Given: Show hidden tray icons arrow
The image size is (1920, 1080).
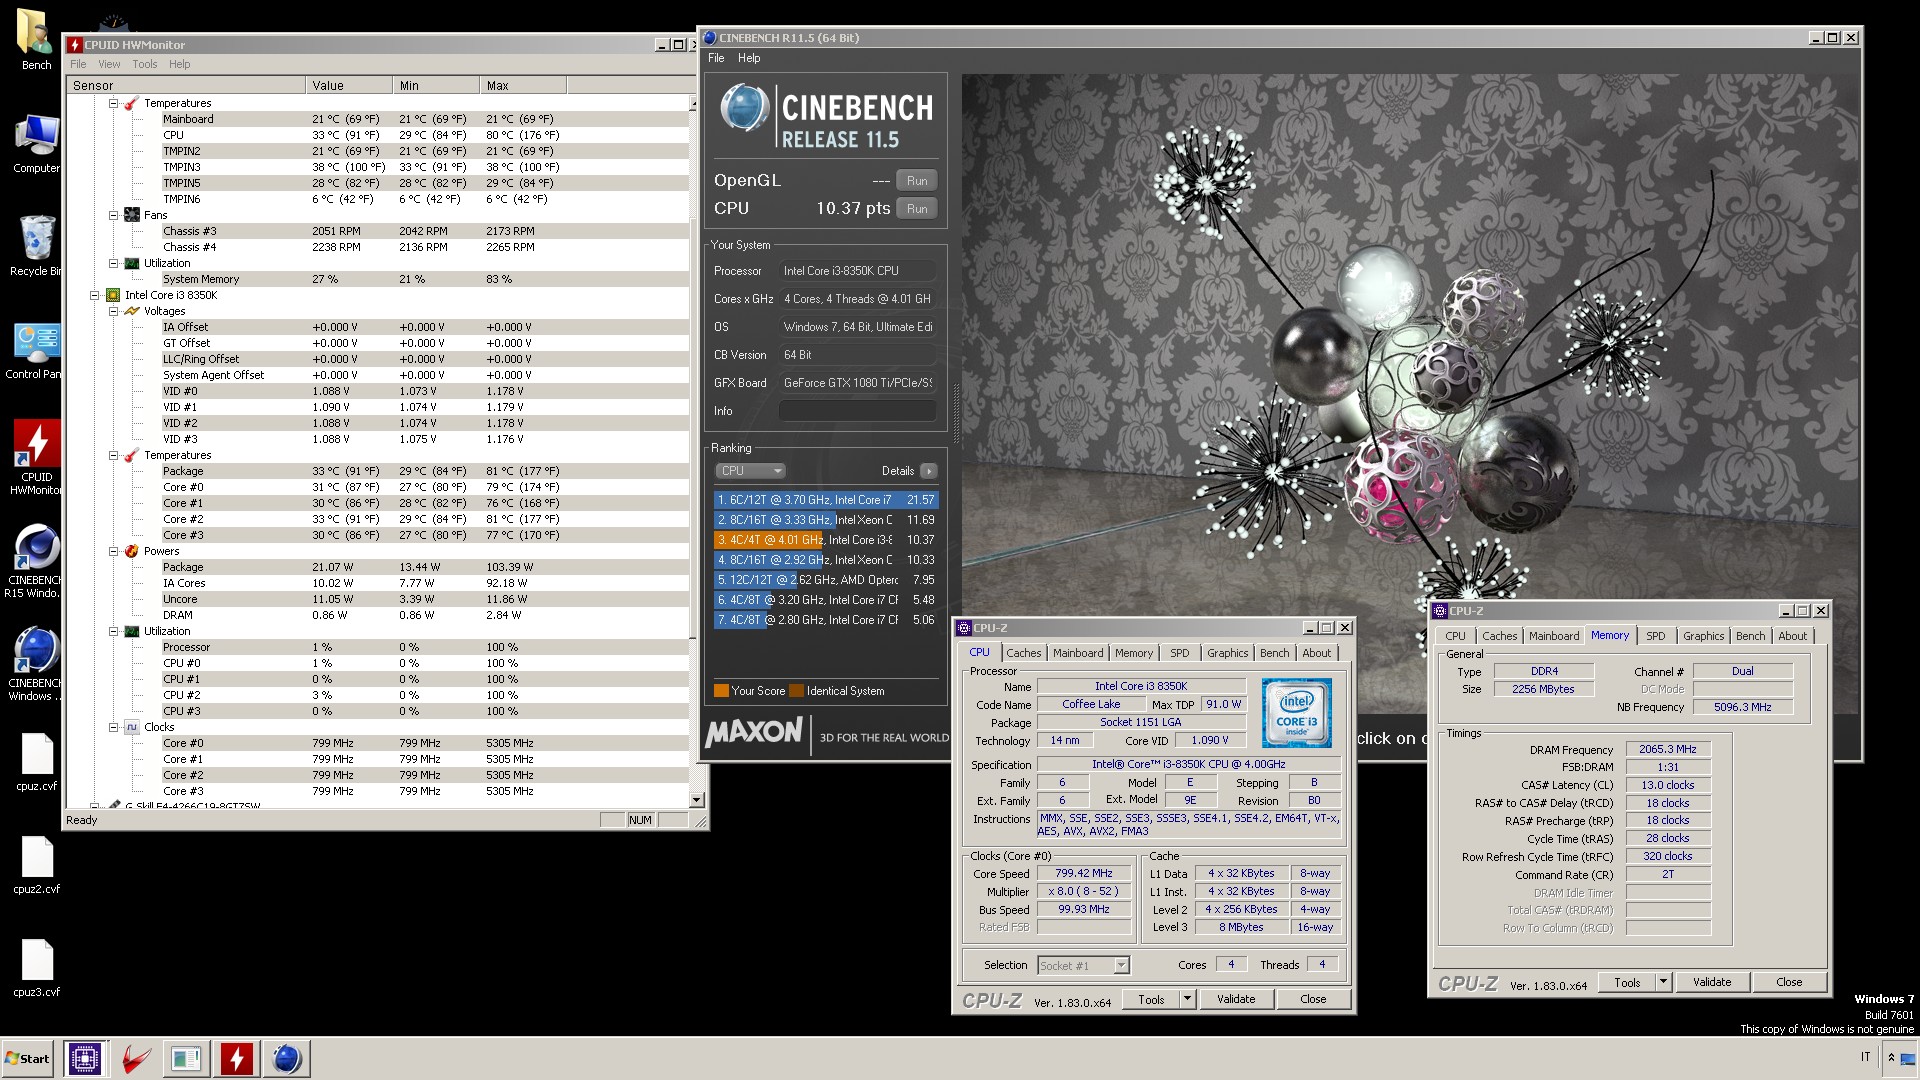Looking at the screenshot, I should (x=1890, y=1057).
